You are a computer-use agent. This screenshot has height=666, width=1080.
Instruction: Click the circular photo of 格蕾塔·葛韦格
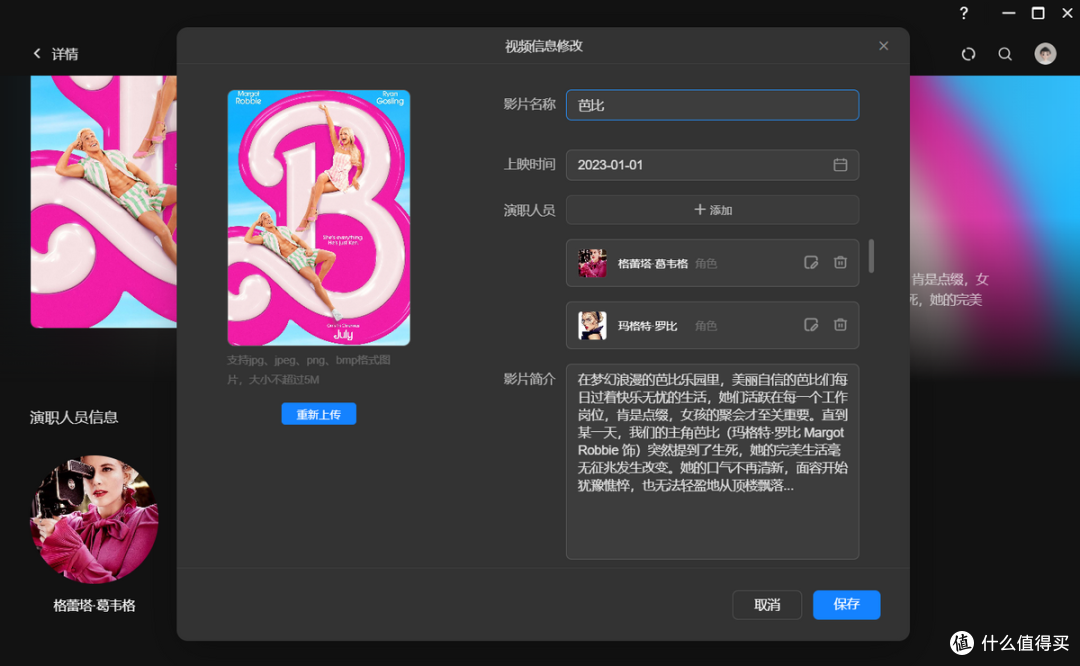click(94, 519)
